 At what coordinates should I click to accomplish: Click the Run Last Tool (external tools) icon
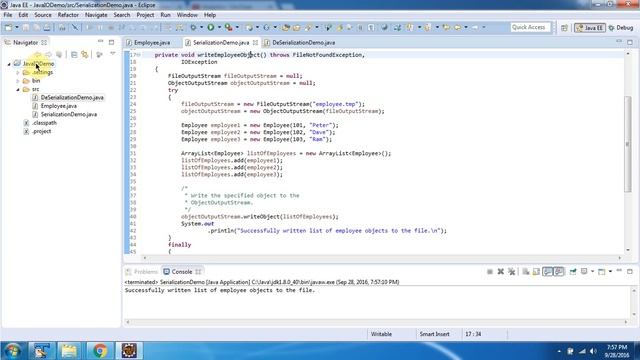[229, 27]
